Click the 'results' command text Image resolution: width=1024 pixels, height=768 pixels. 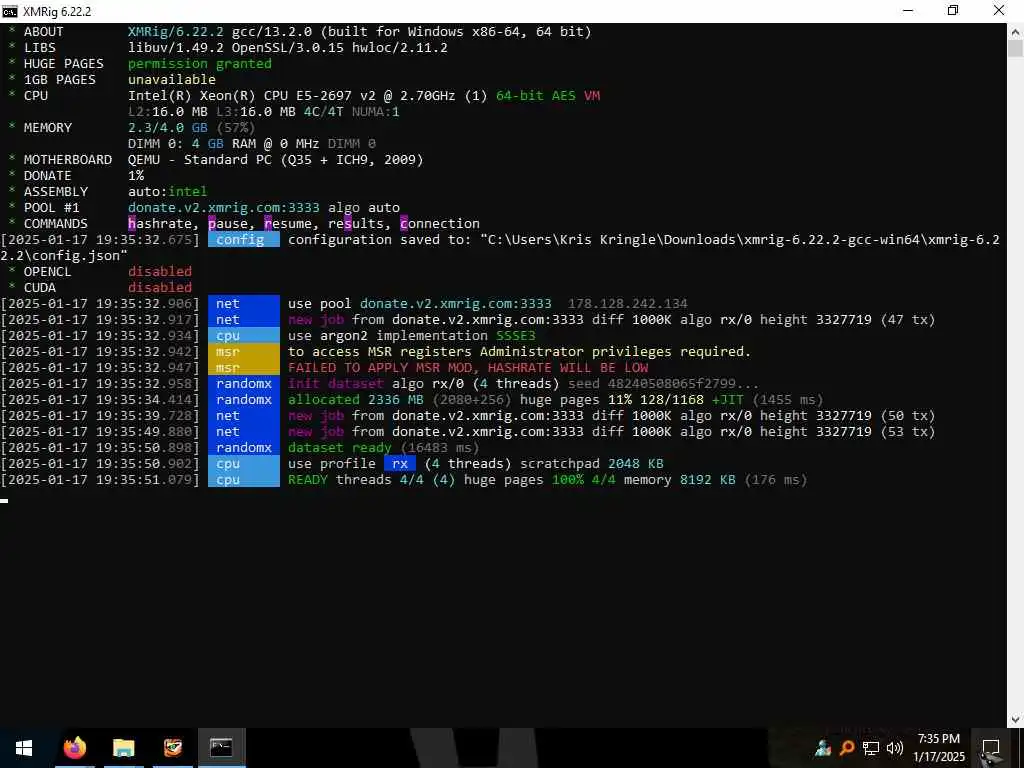click(x=356, y=223)
